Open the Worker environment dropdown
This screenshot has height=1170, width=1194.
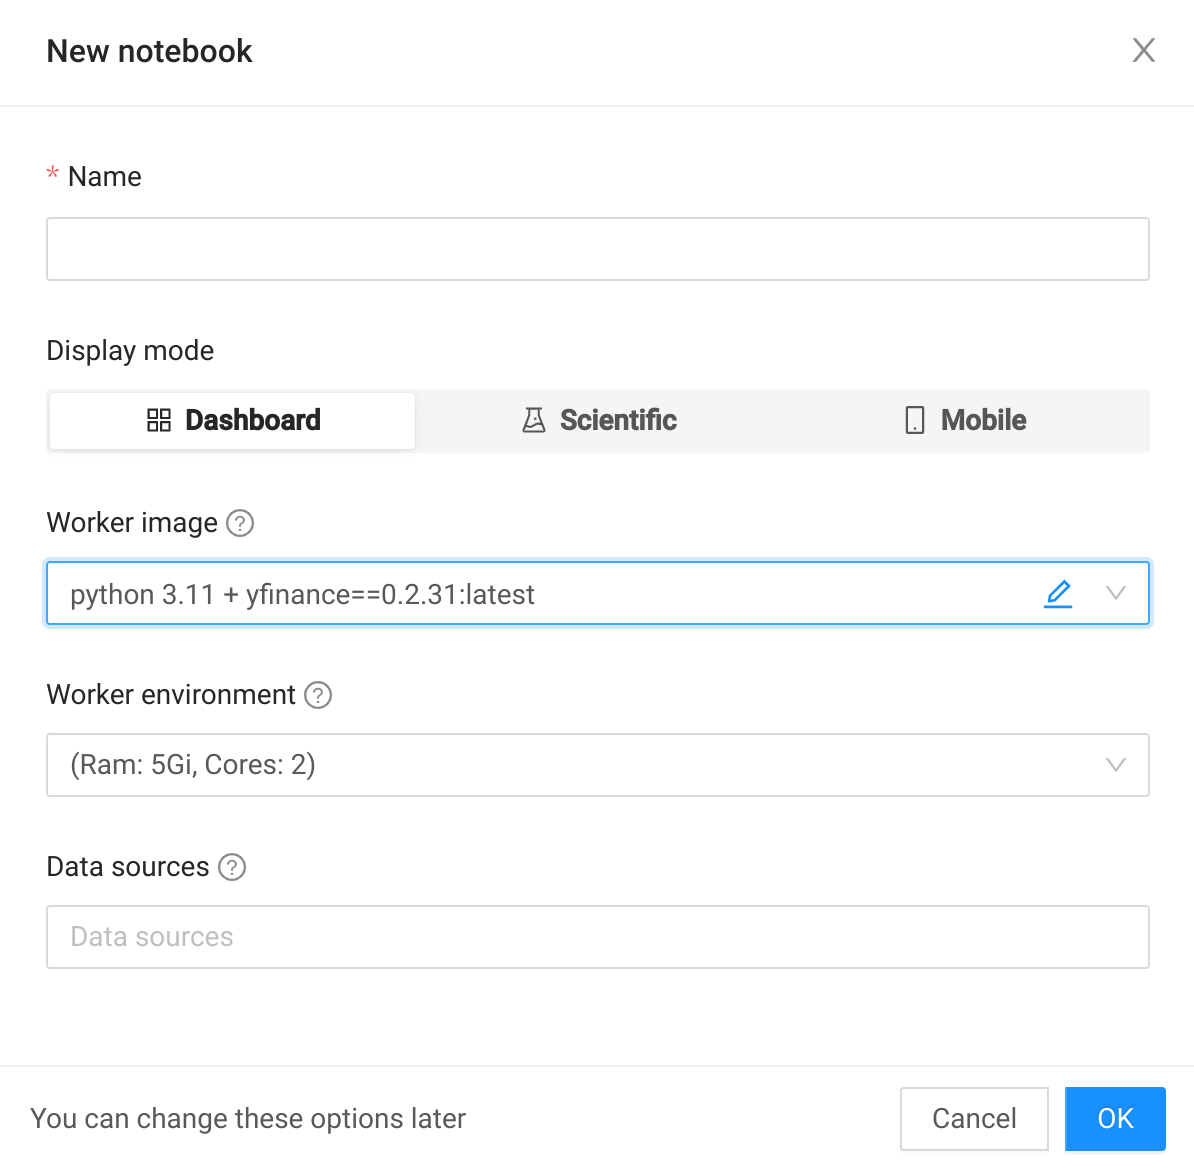1116,765
